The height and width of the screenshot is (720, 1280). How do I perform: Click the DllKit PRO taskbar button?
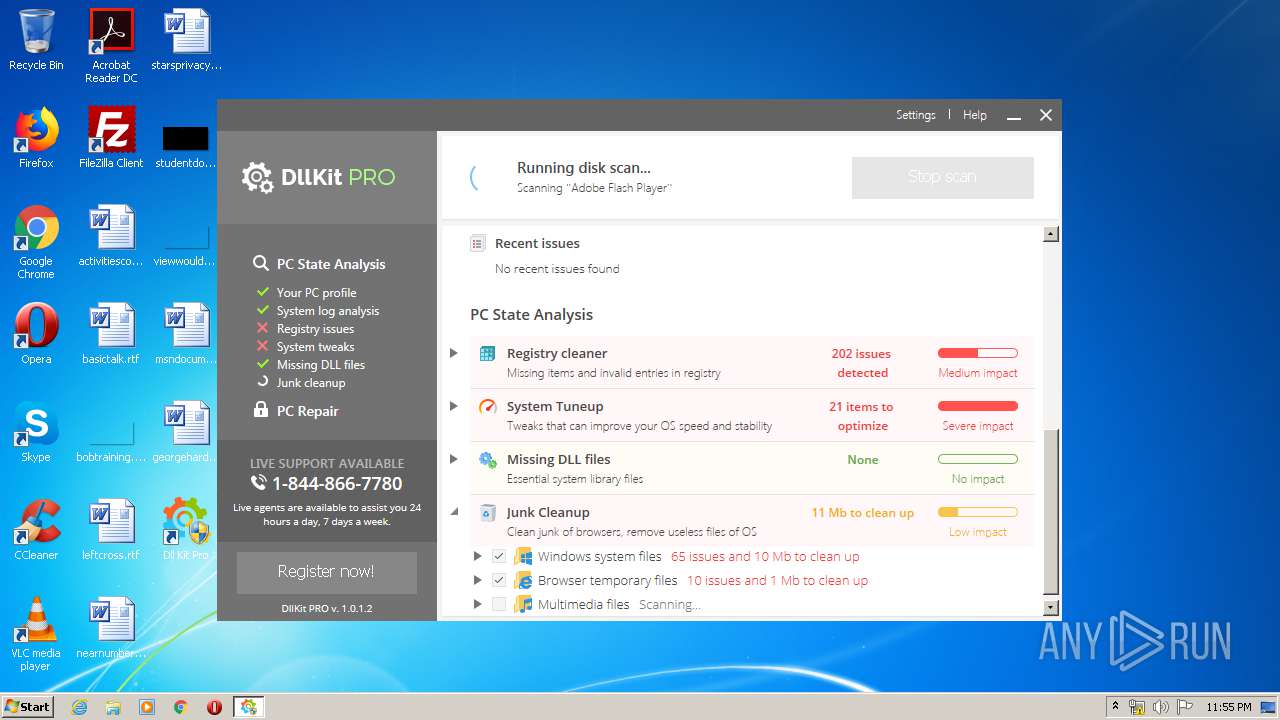click(x=248, y=707)
